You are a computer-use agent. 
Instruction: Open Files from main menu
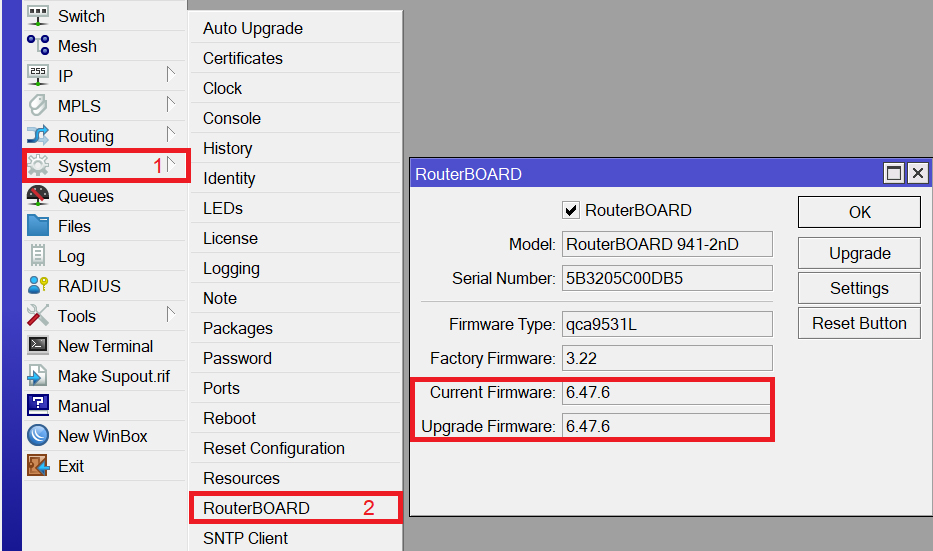point(104,226)
